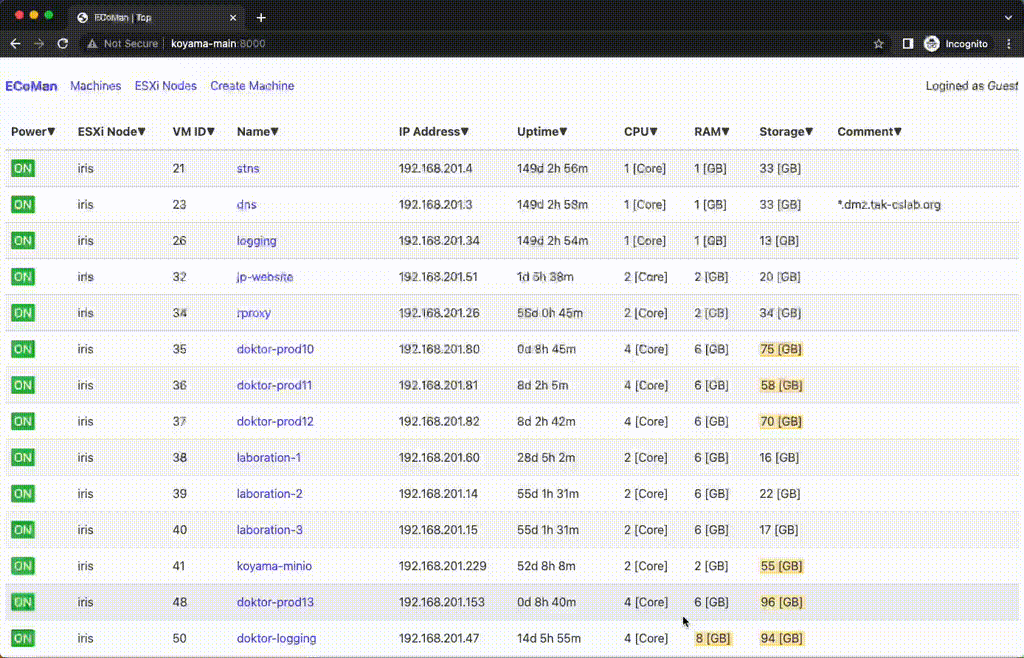Screen dimensions: 1024x658
Task: Click the Logined as Guest text
Action: pos(971,86)
